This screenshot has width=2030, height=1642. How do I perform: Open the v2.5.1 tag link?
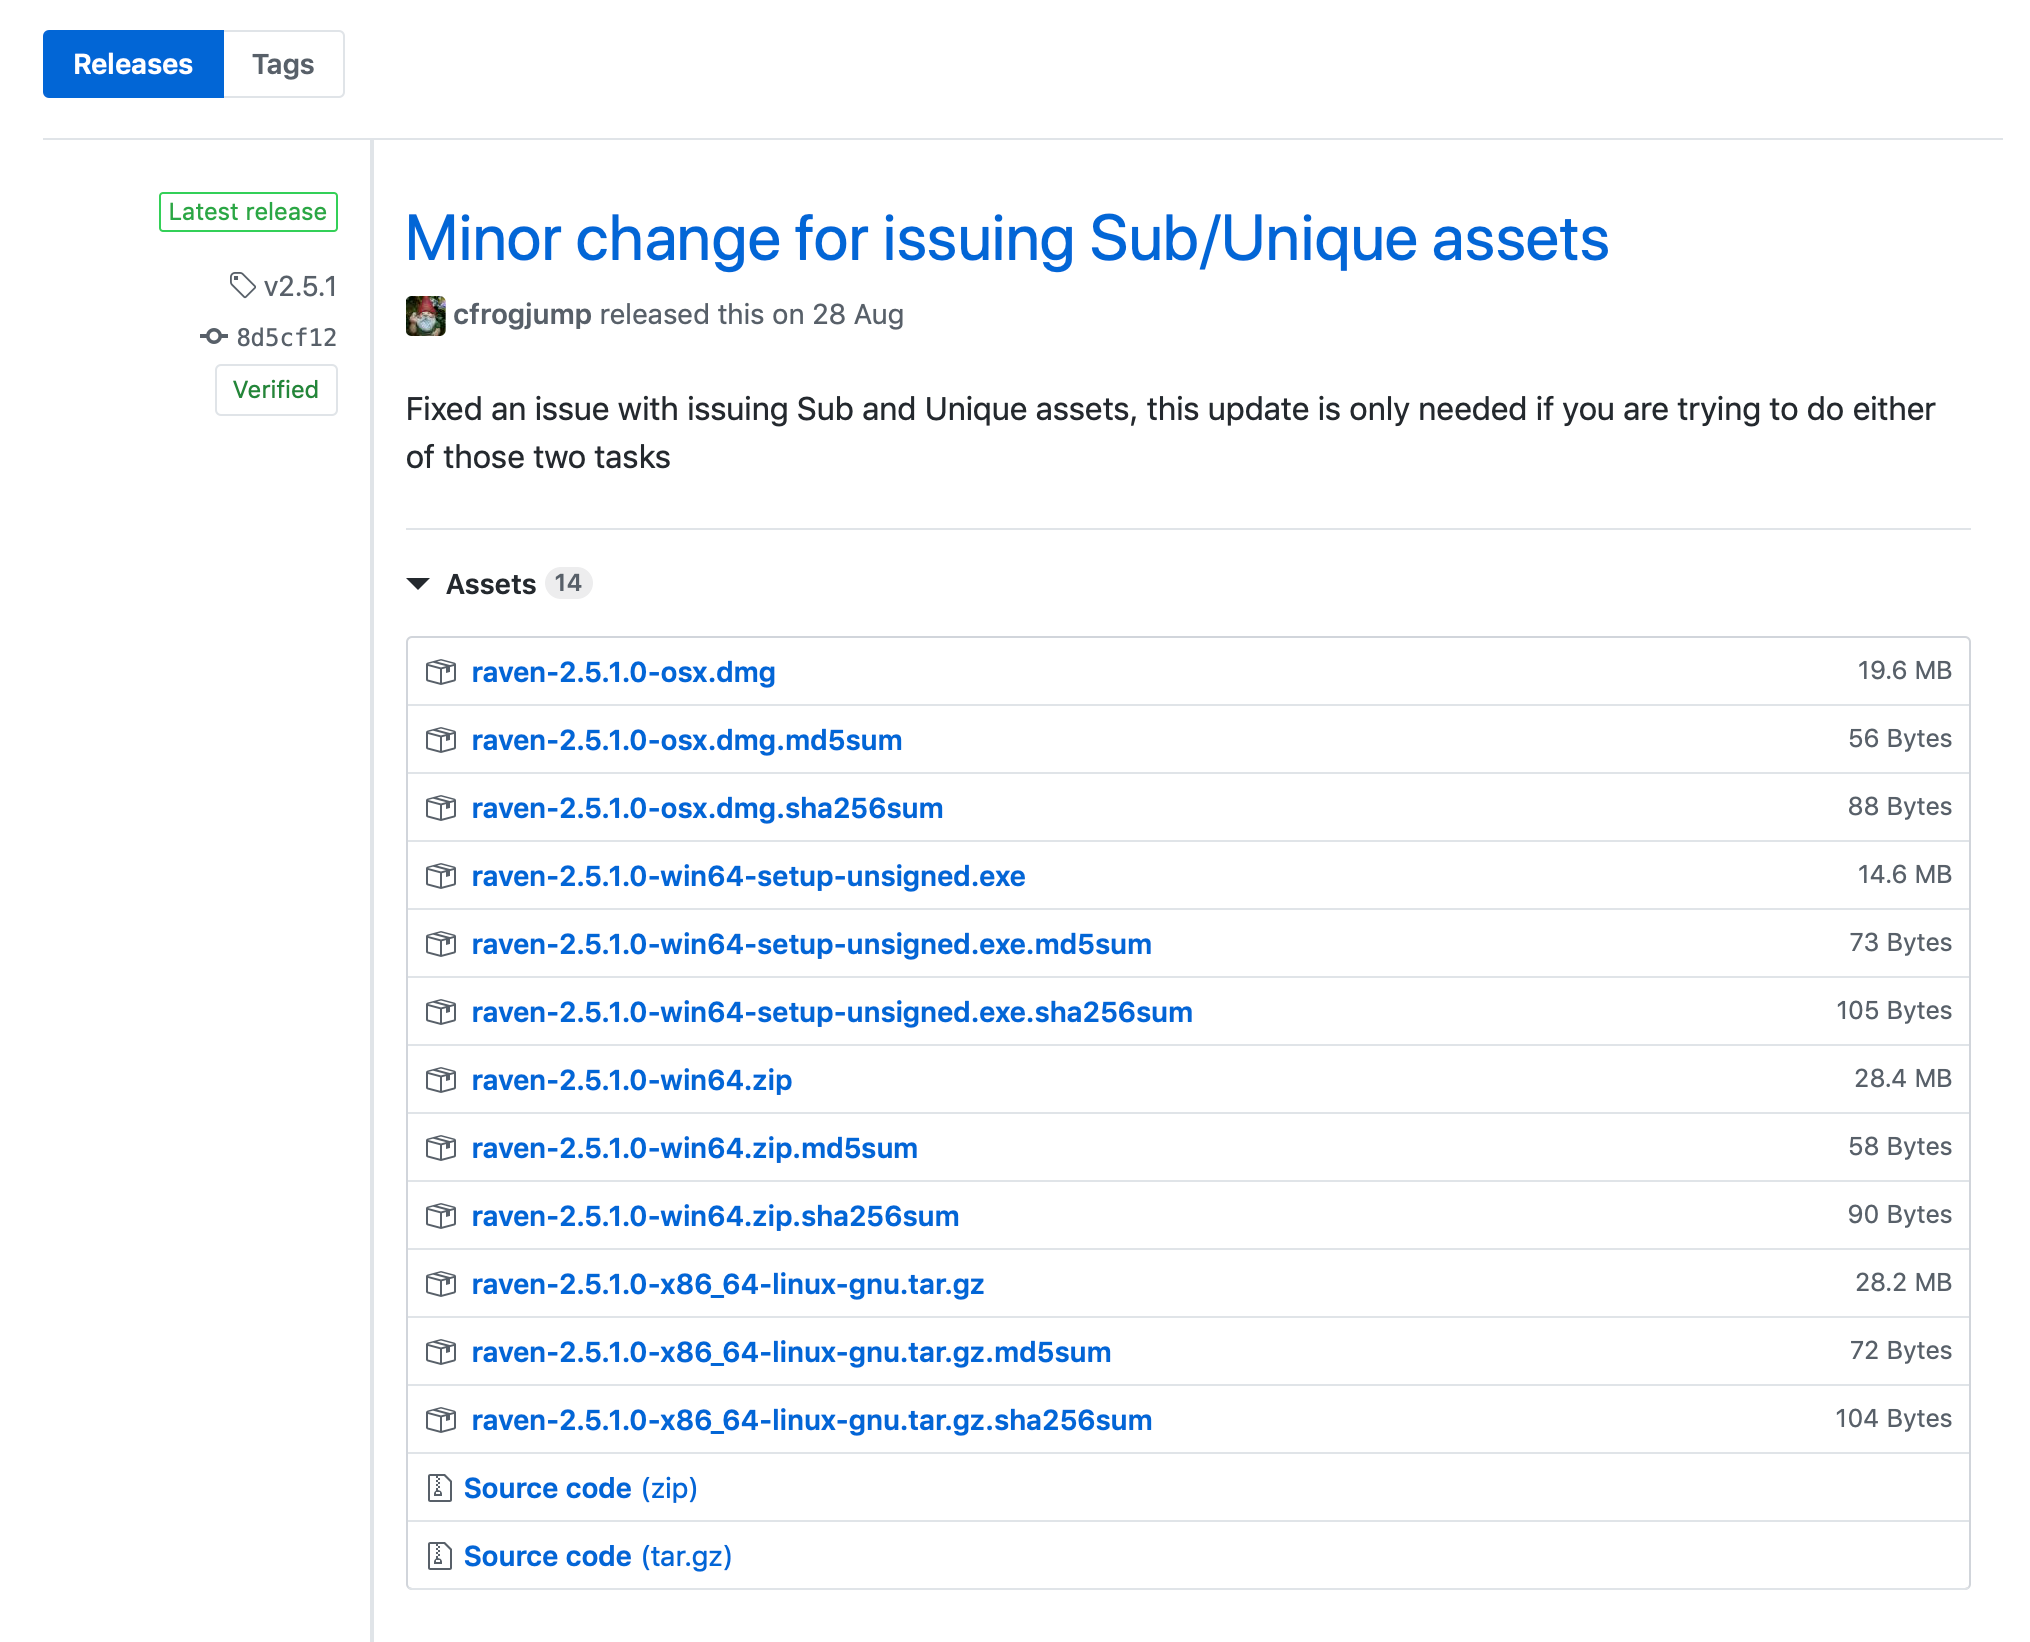tap(300, 287)
